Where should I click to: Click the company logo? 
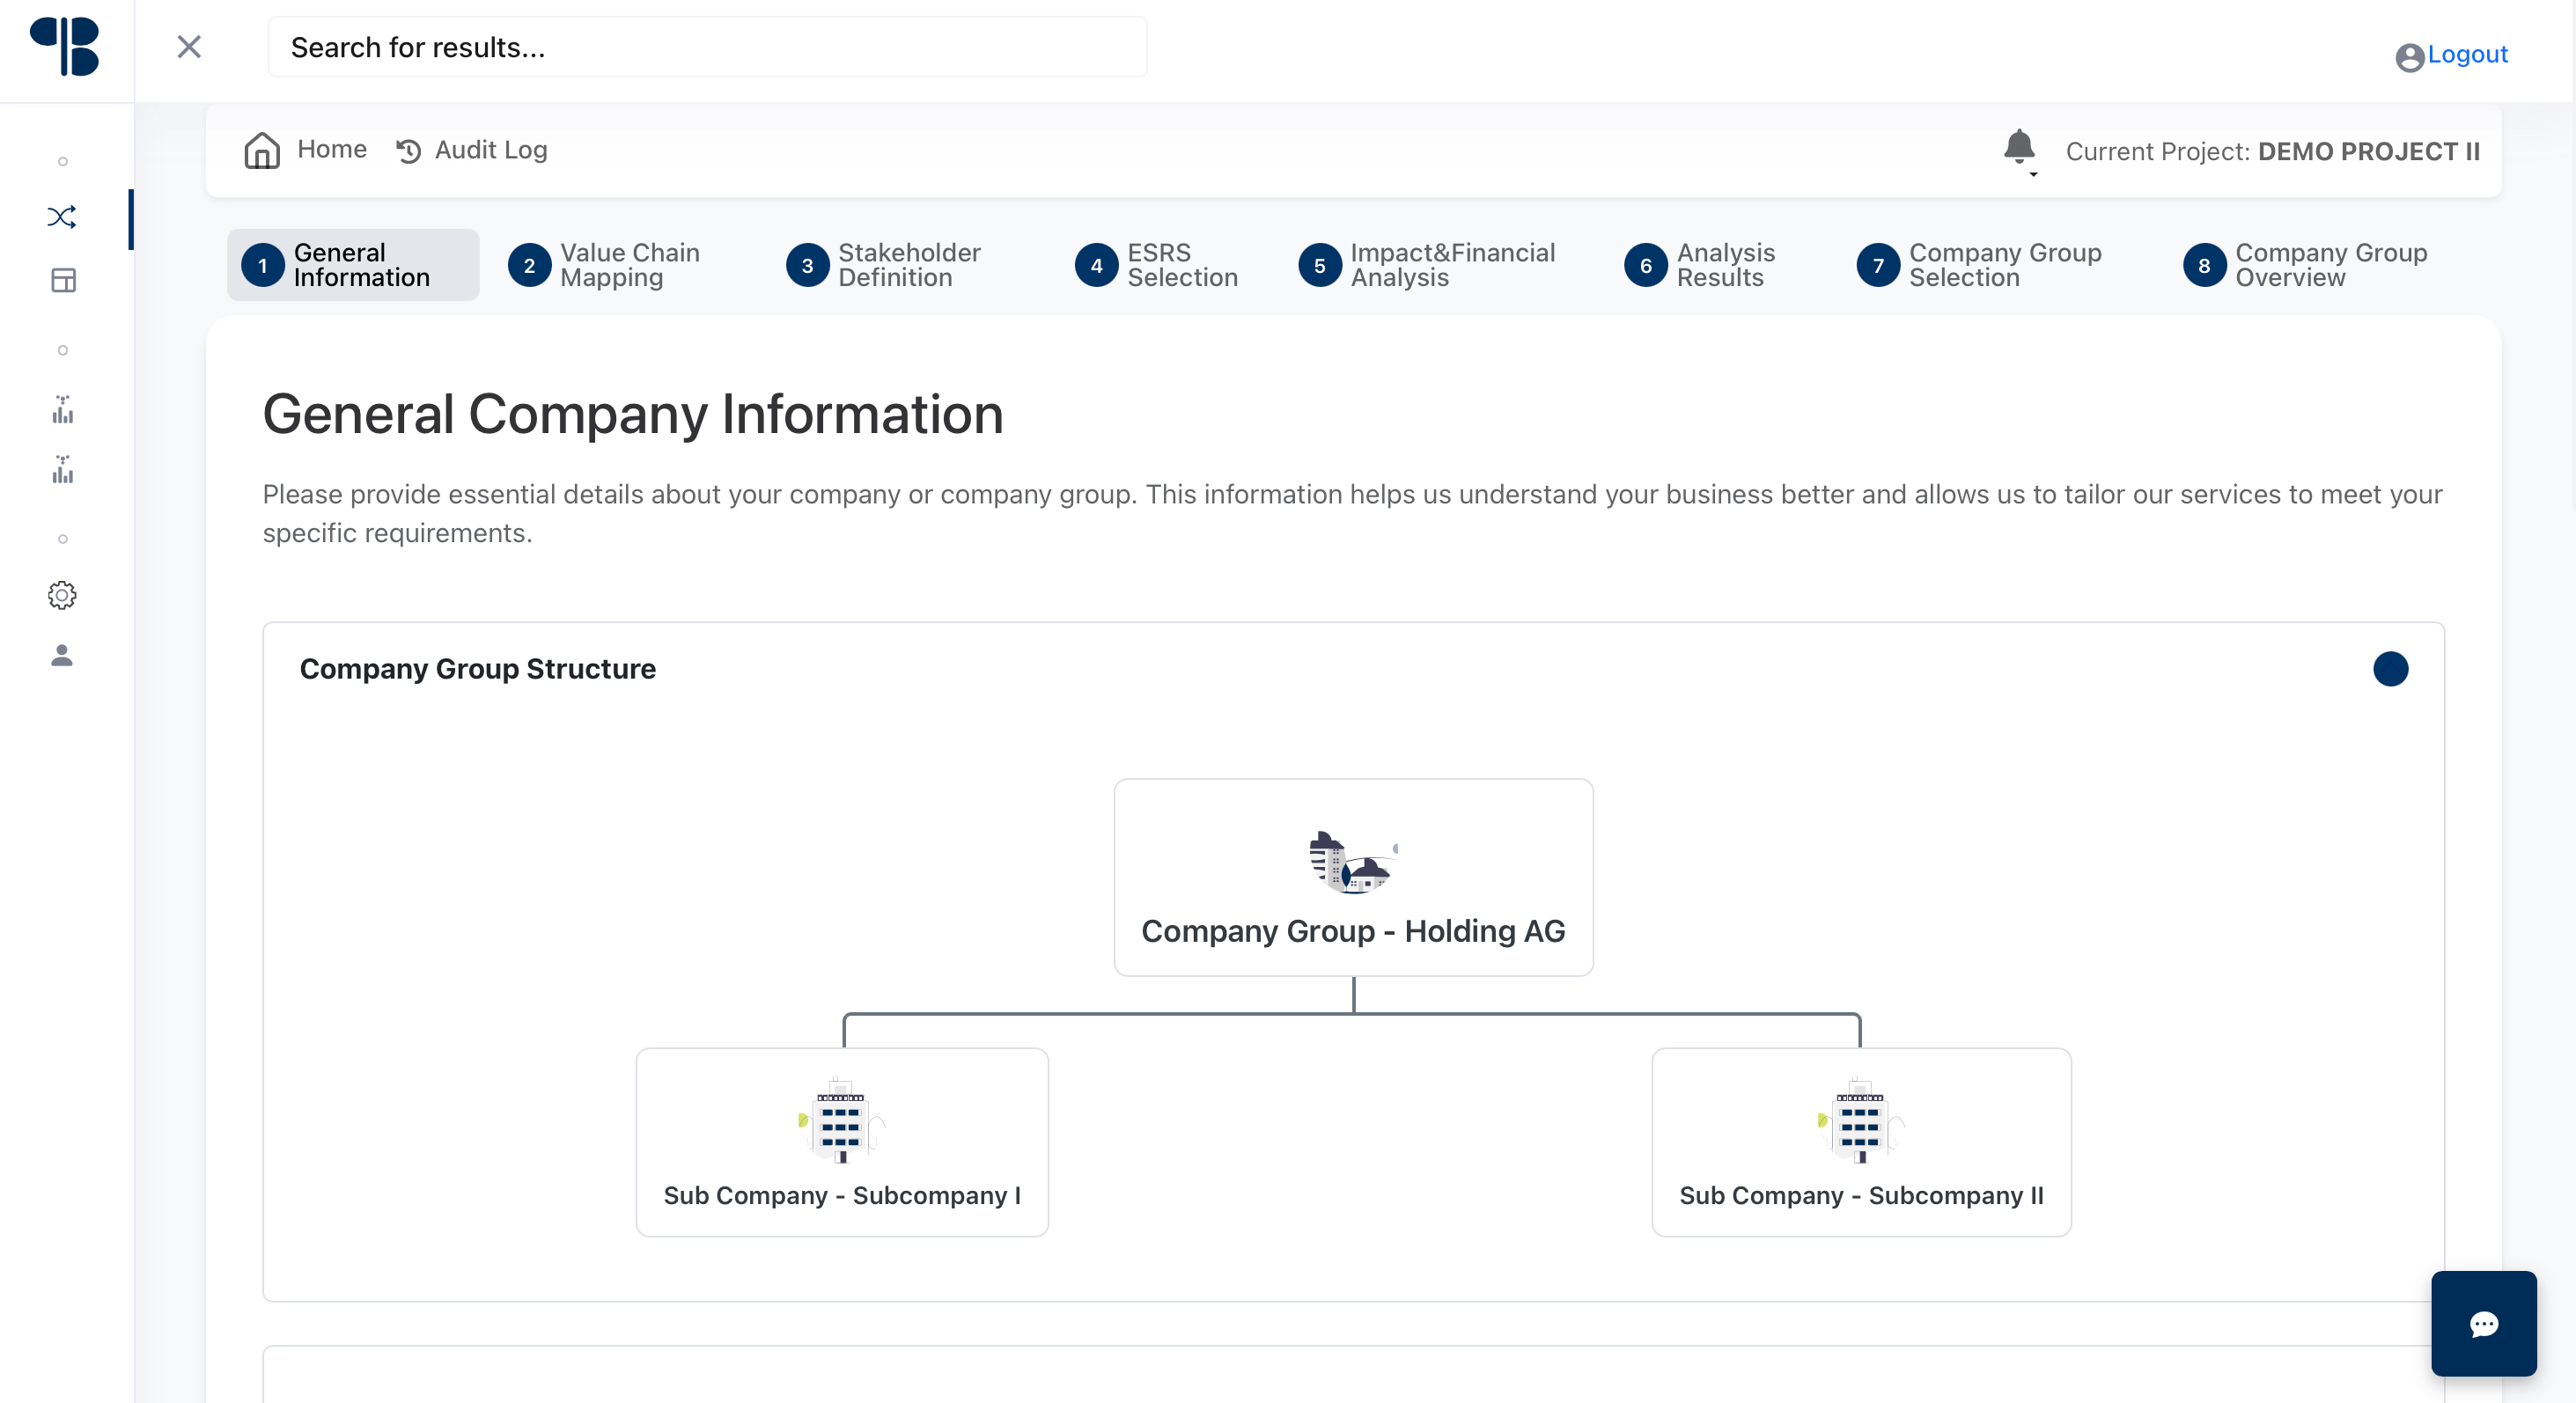tap(65, 47)
